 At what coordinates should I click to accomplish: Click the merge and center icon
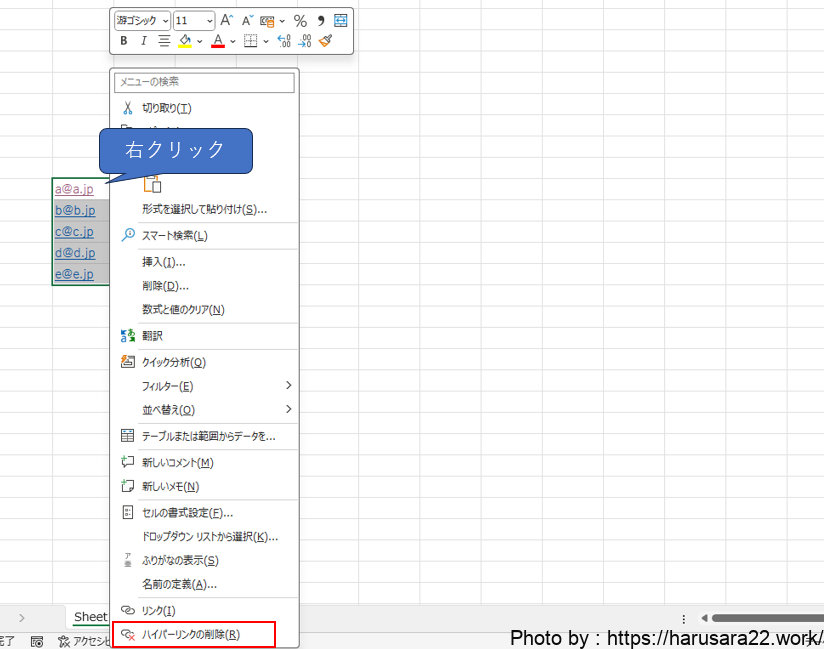pyautogui.click(x=341, y=20)
